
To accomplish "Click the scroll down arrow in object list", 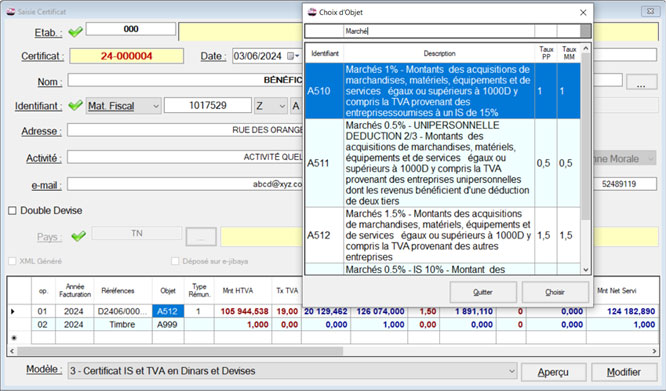I will pyautogui.click(x=586, y=269).
